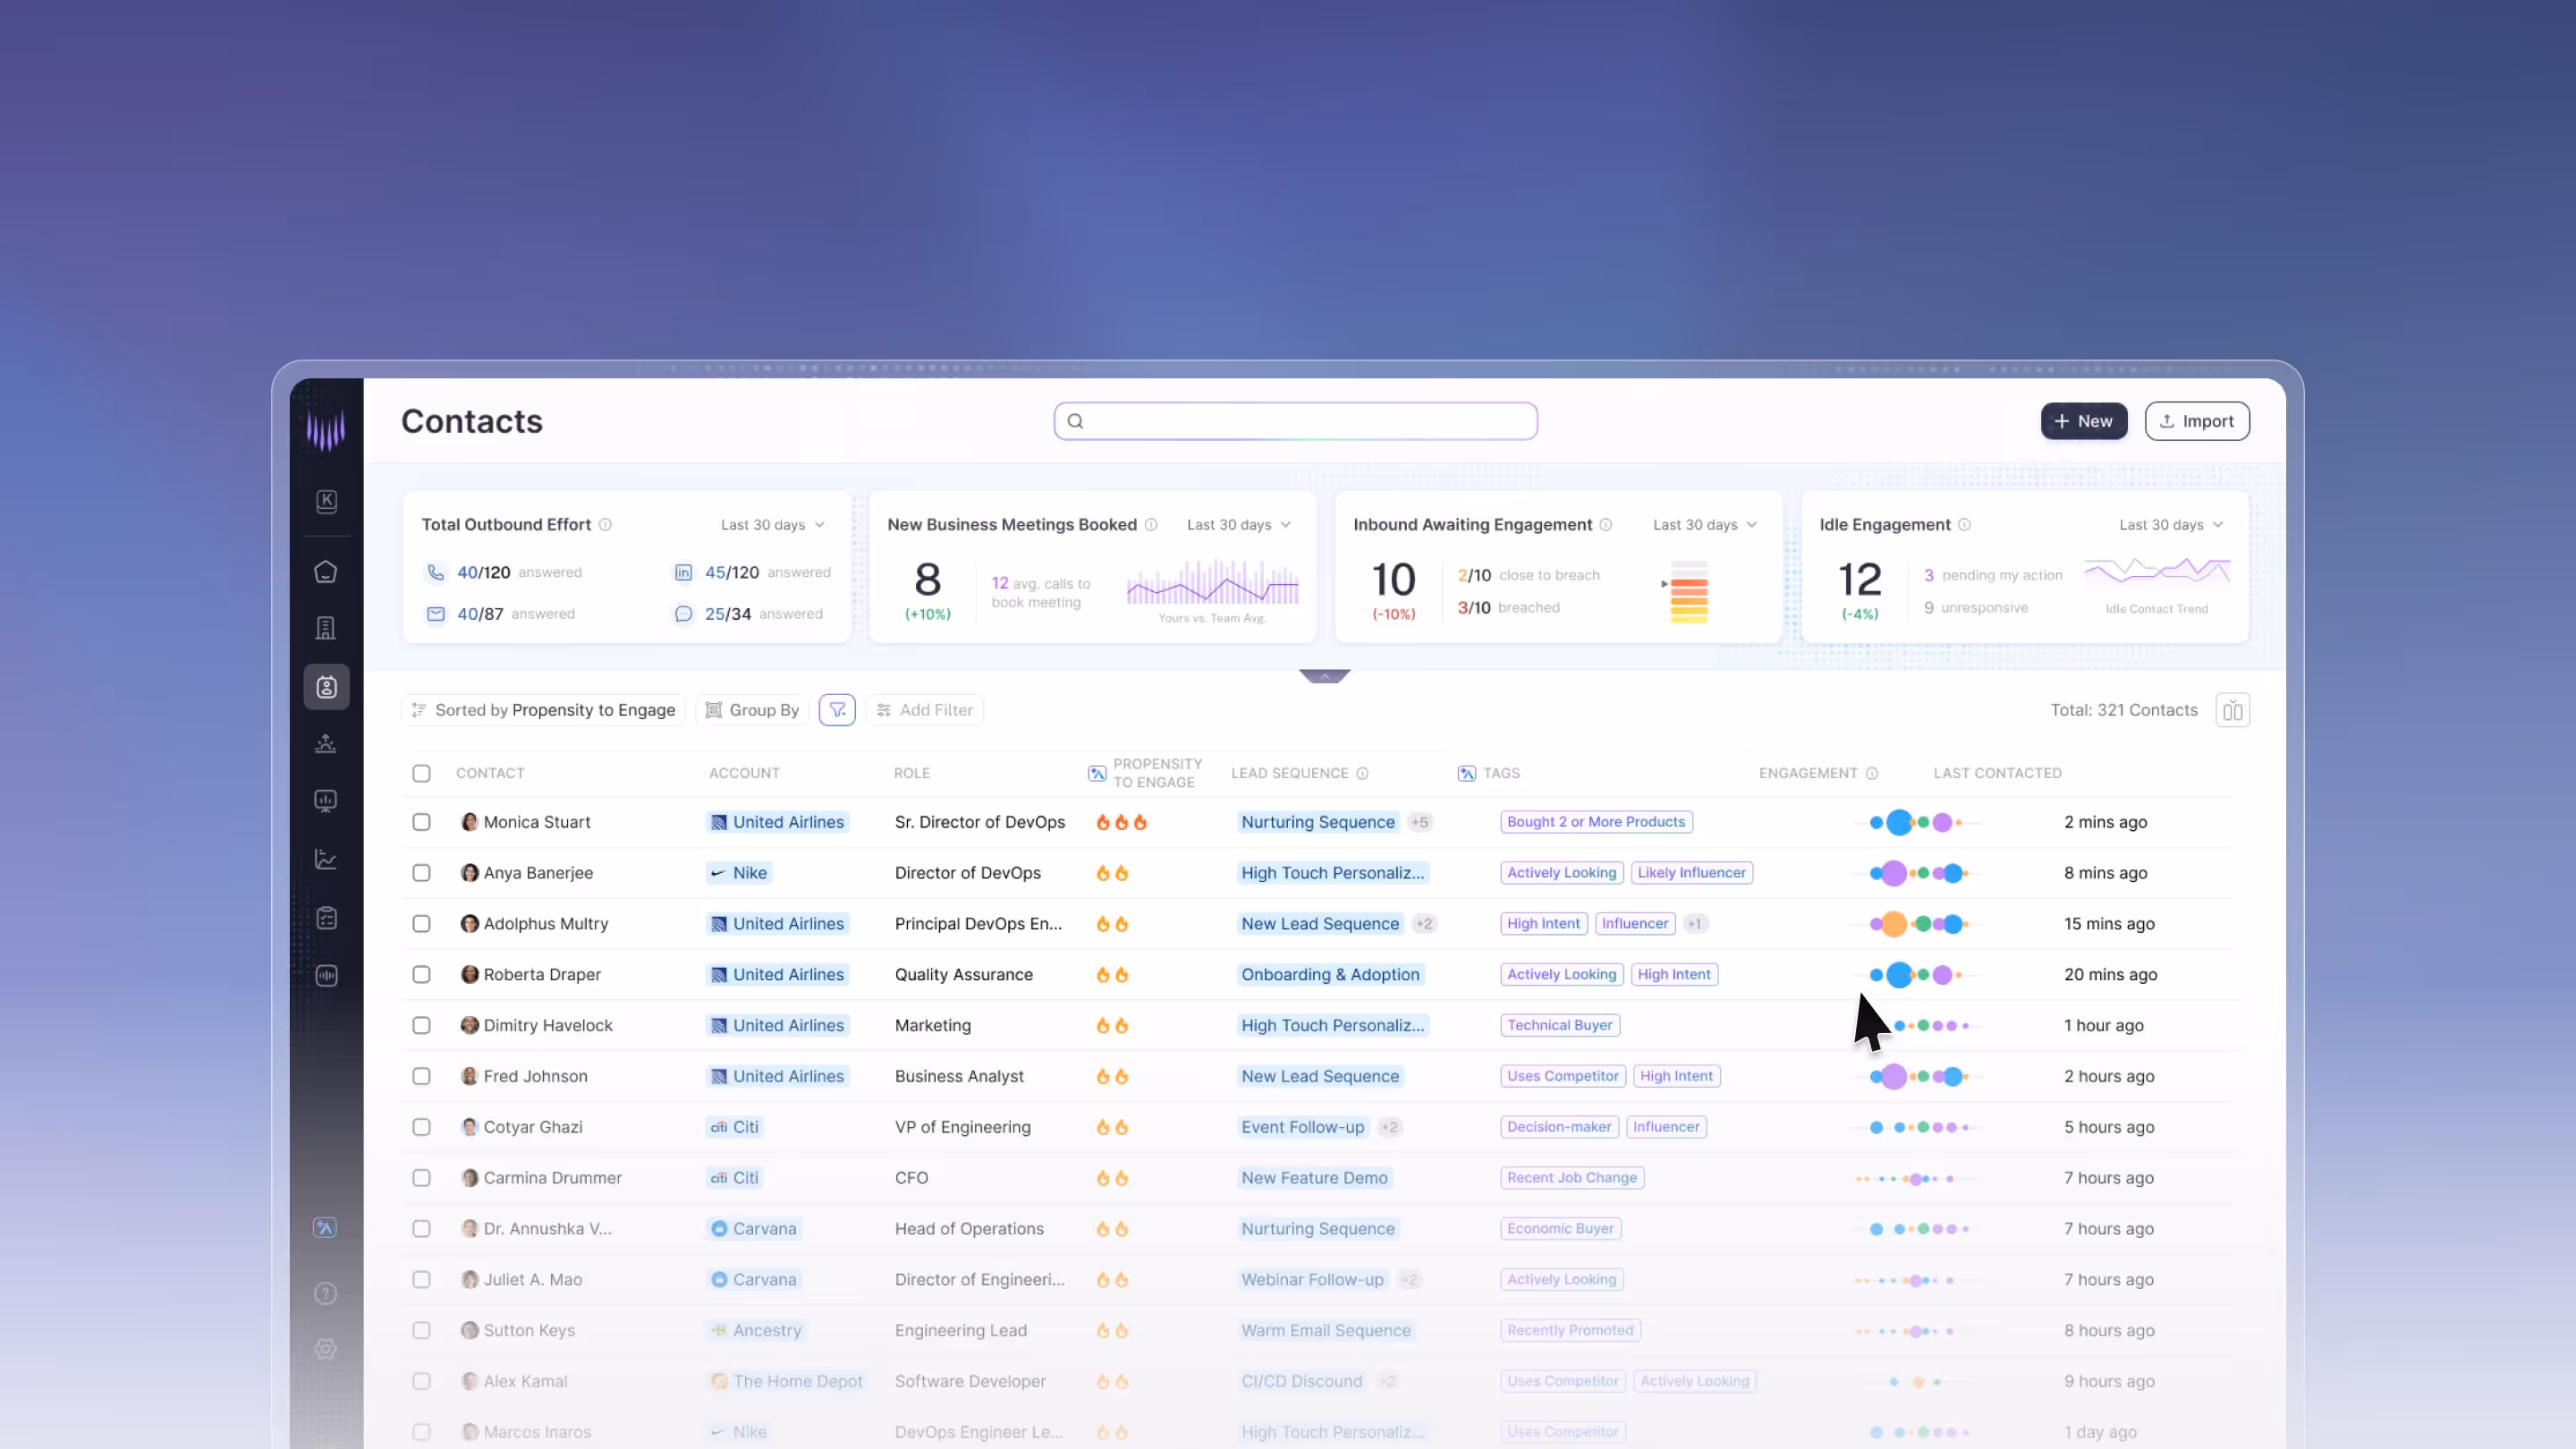Click the help question mark sidebar icon

326,1293
